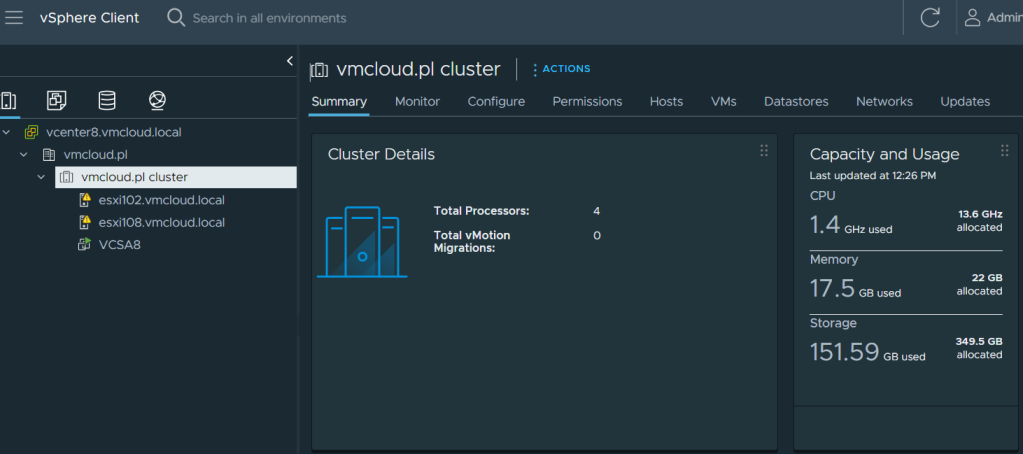Click drag handle on Capacity and Usage card
Screen dimensions: 1023x454
click(x=1005, y=151)
